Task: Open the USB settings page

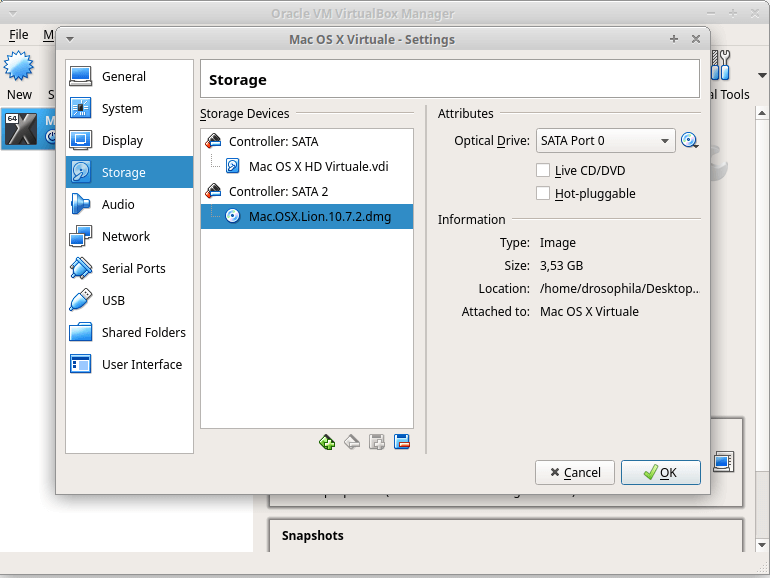Action: coord(129,300)
